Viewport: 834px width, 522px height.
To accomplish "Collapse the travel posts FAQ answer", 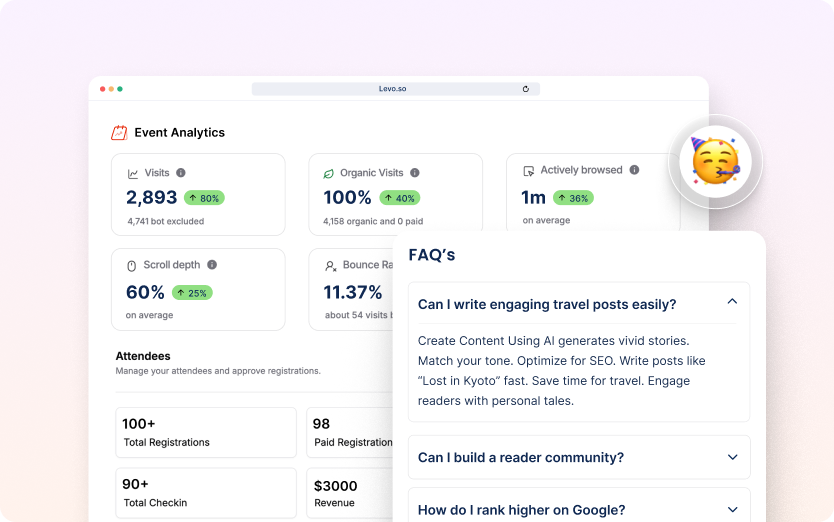I will (x=732, y=302).
